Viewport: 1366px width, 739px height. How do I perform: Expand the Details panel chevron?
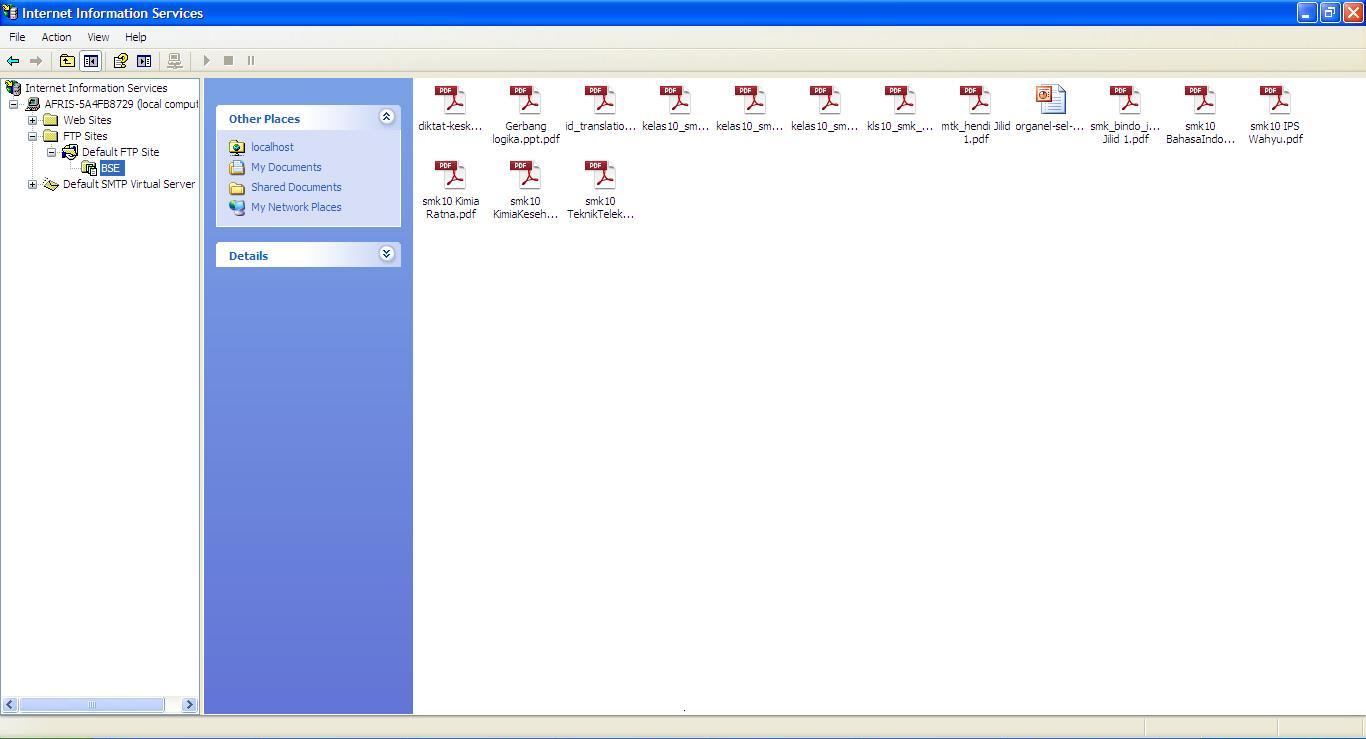386,254
